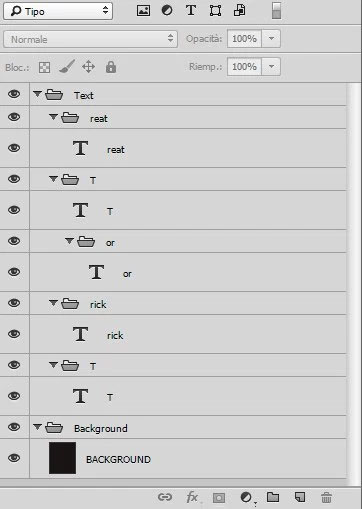The height and width of the screenshot is (509, 362).
Task: Open the Tipo filter type dropdown
Action: [x=58, y=11]
